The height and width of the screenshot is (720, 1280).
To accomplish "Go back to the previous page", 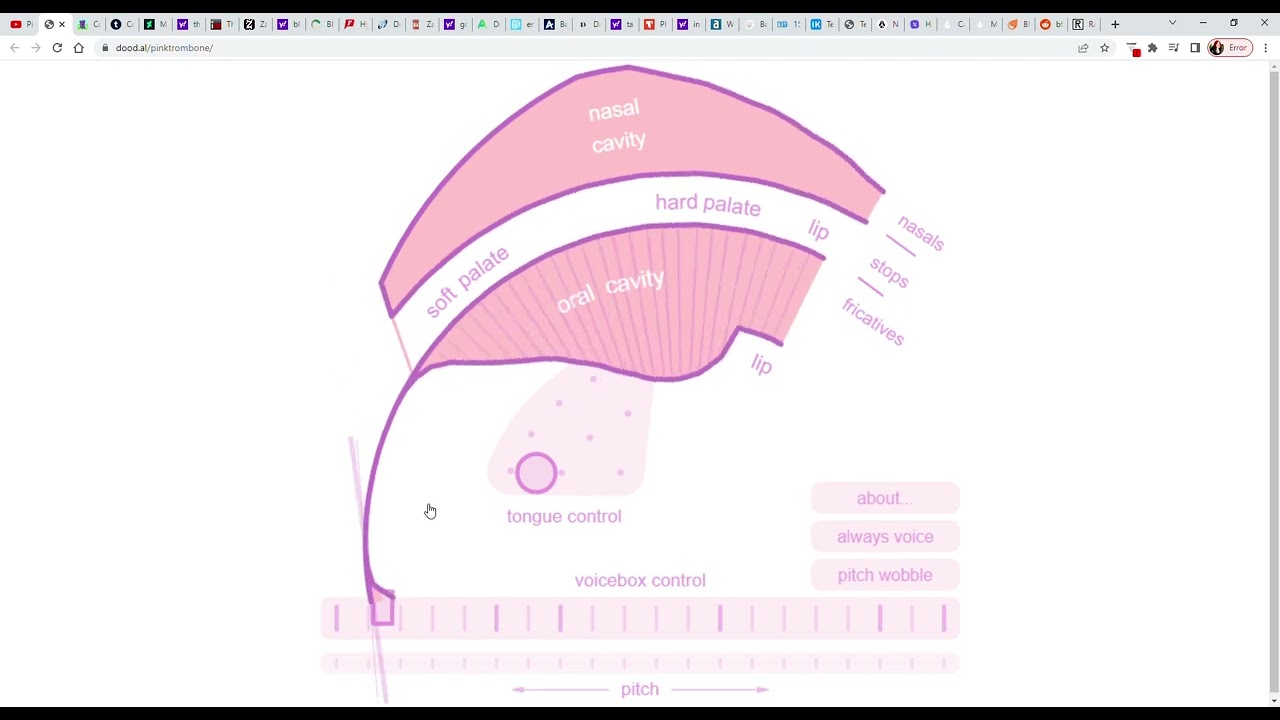I will 14,48.
